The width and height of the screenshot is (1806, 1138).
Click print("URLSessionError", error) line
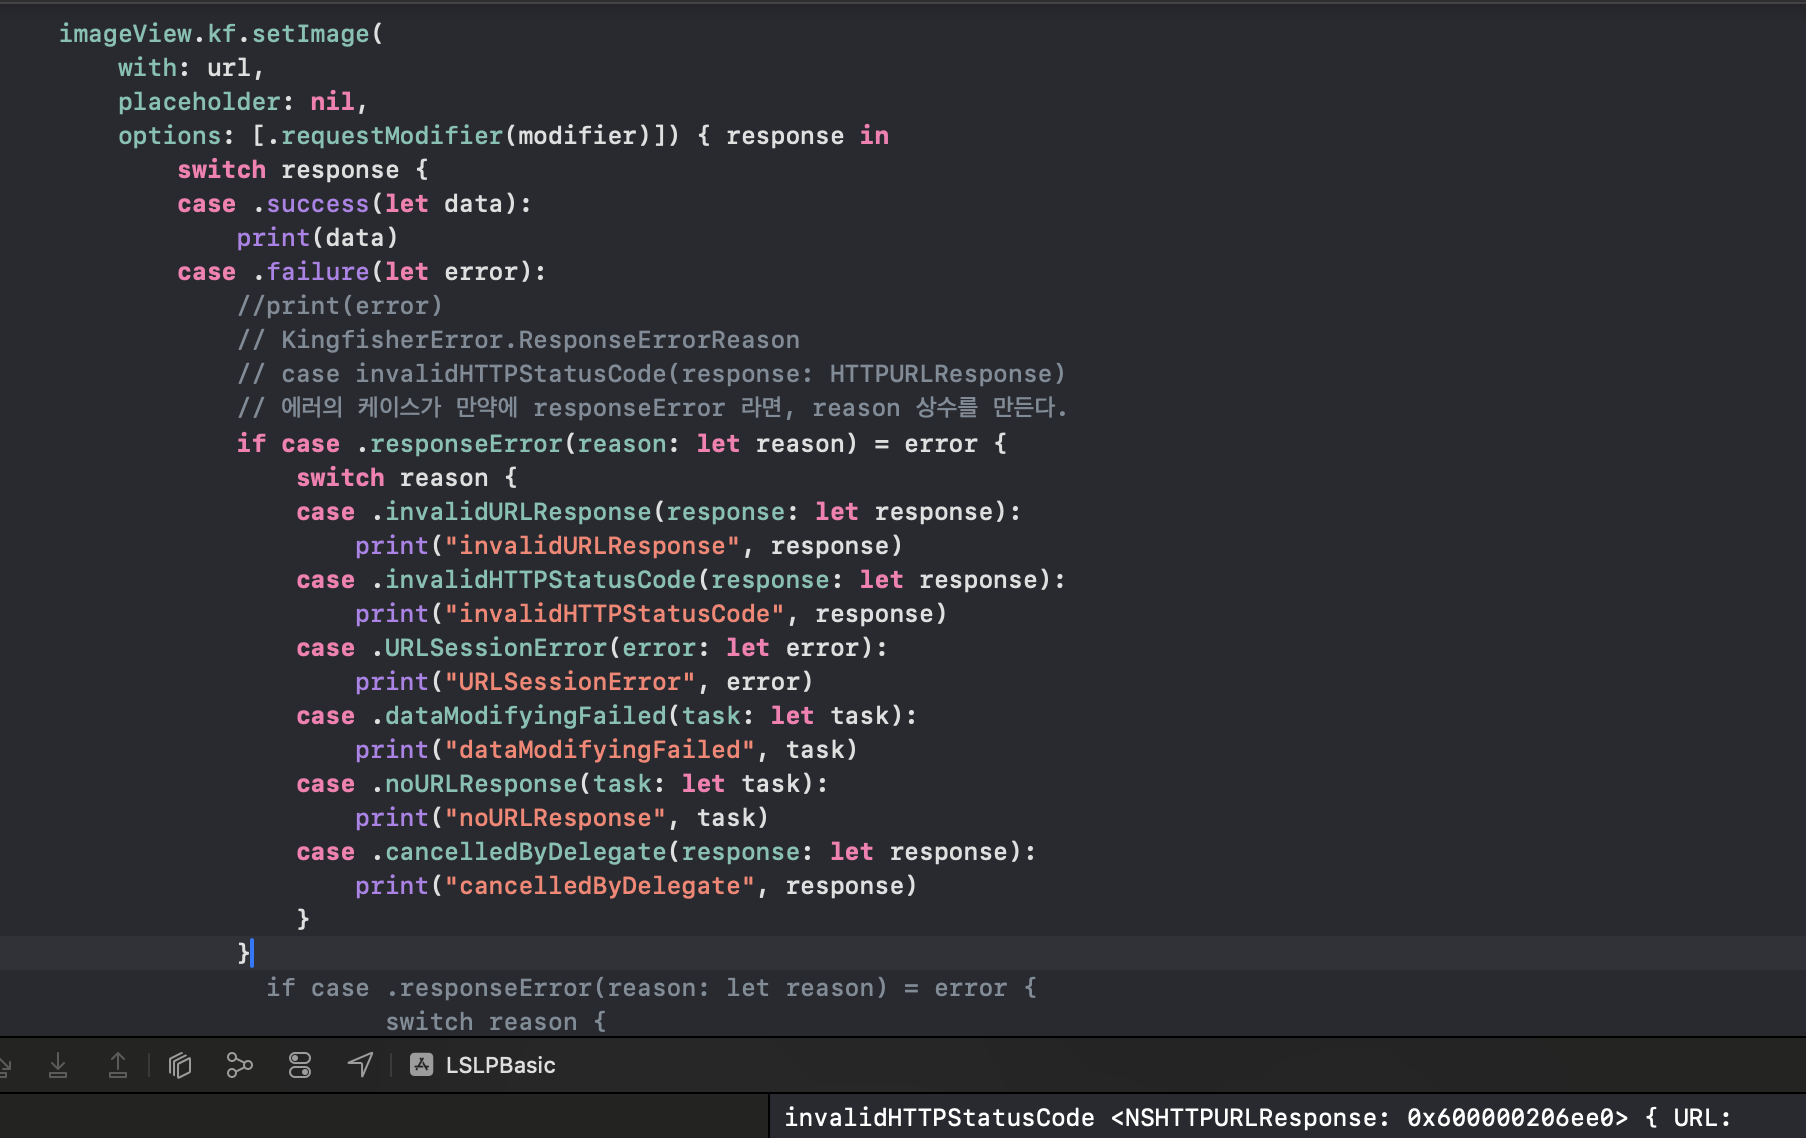(x=585, y=682)
